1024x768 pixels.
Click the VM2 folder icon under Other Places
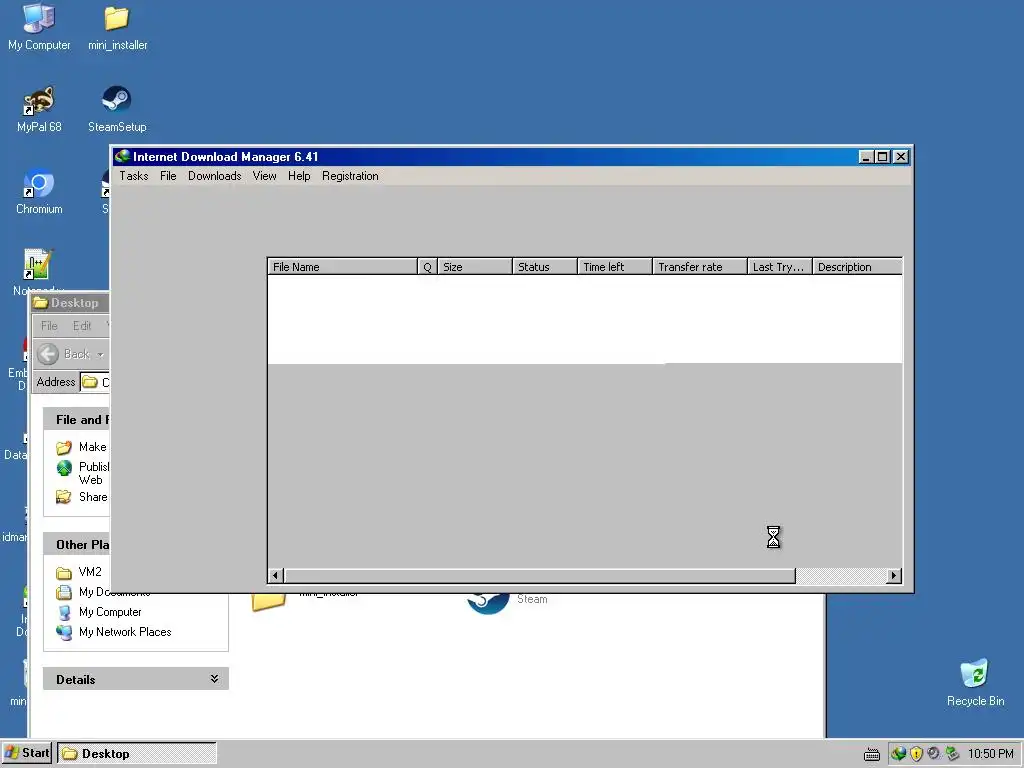coord(64,573)
